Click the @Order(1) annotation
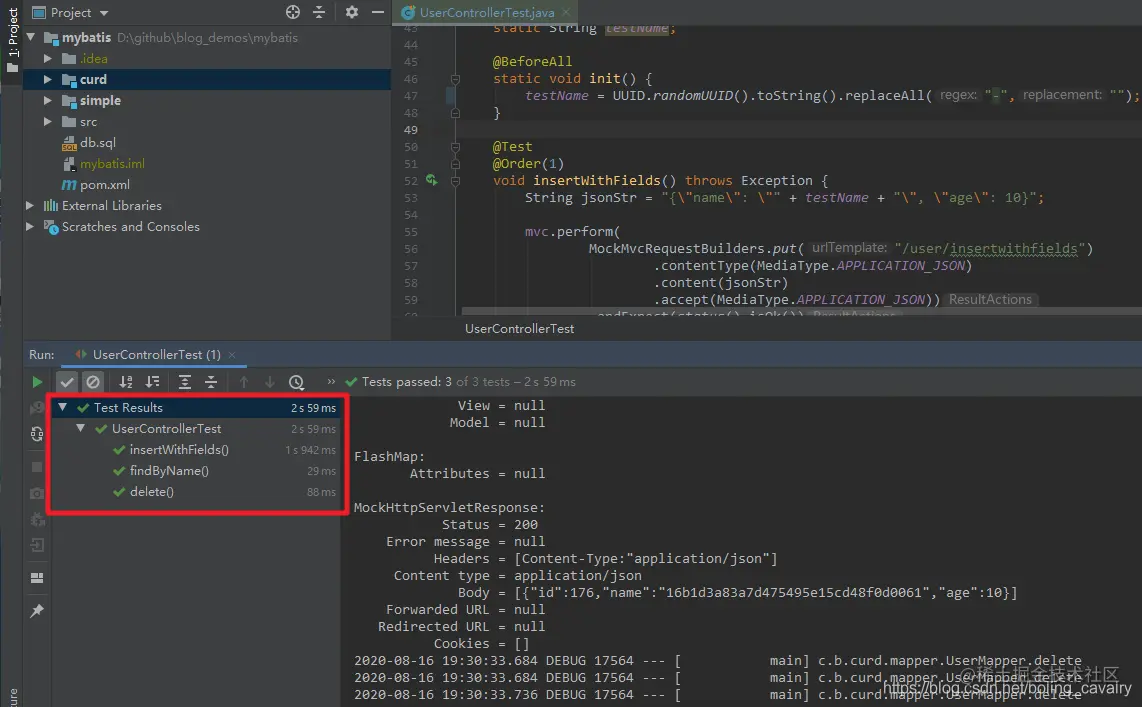 (x=528, y=164)
